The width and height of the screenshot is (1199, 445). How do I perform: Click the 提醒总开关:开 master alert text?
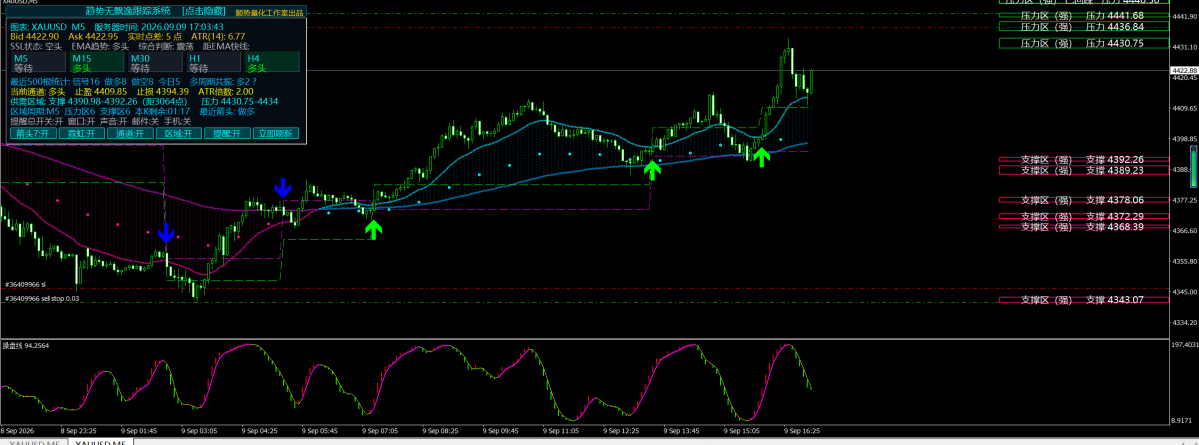(x=37, y=121)
